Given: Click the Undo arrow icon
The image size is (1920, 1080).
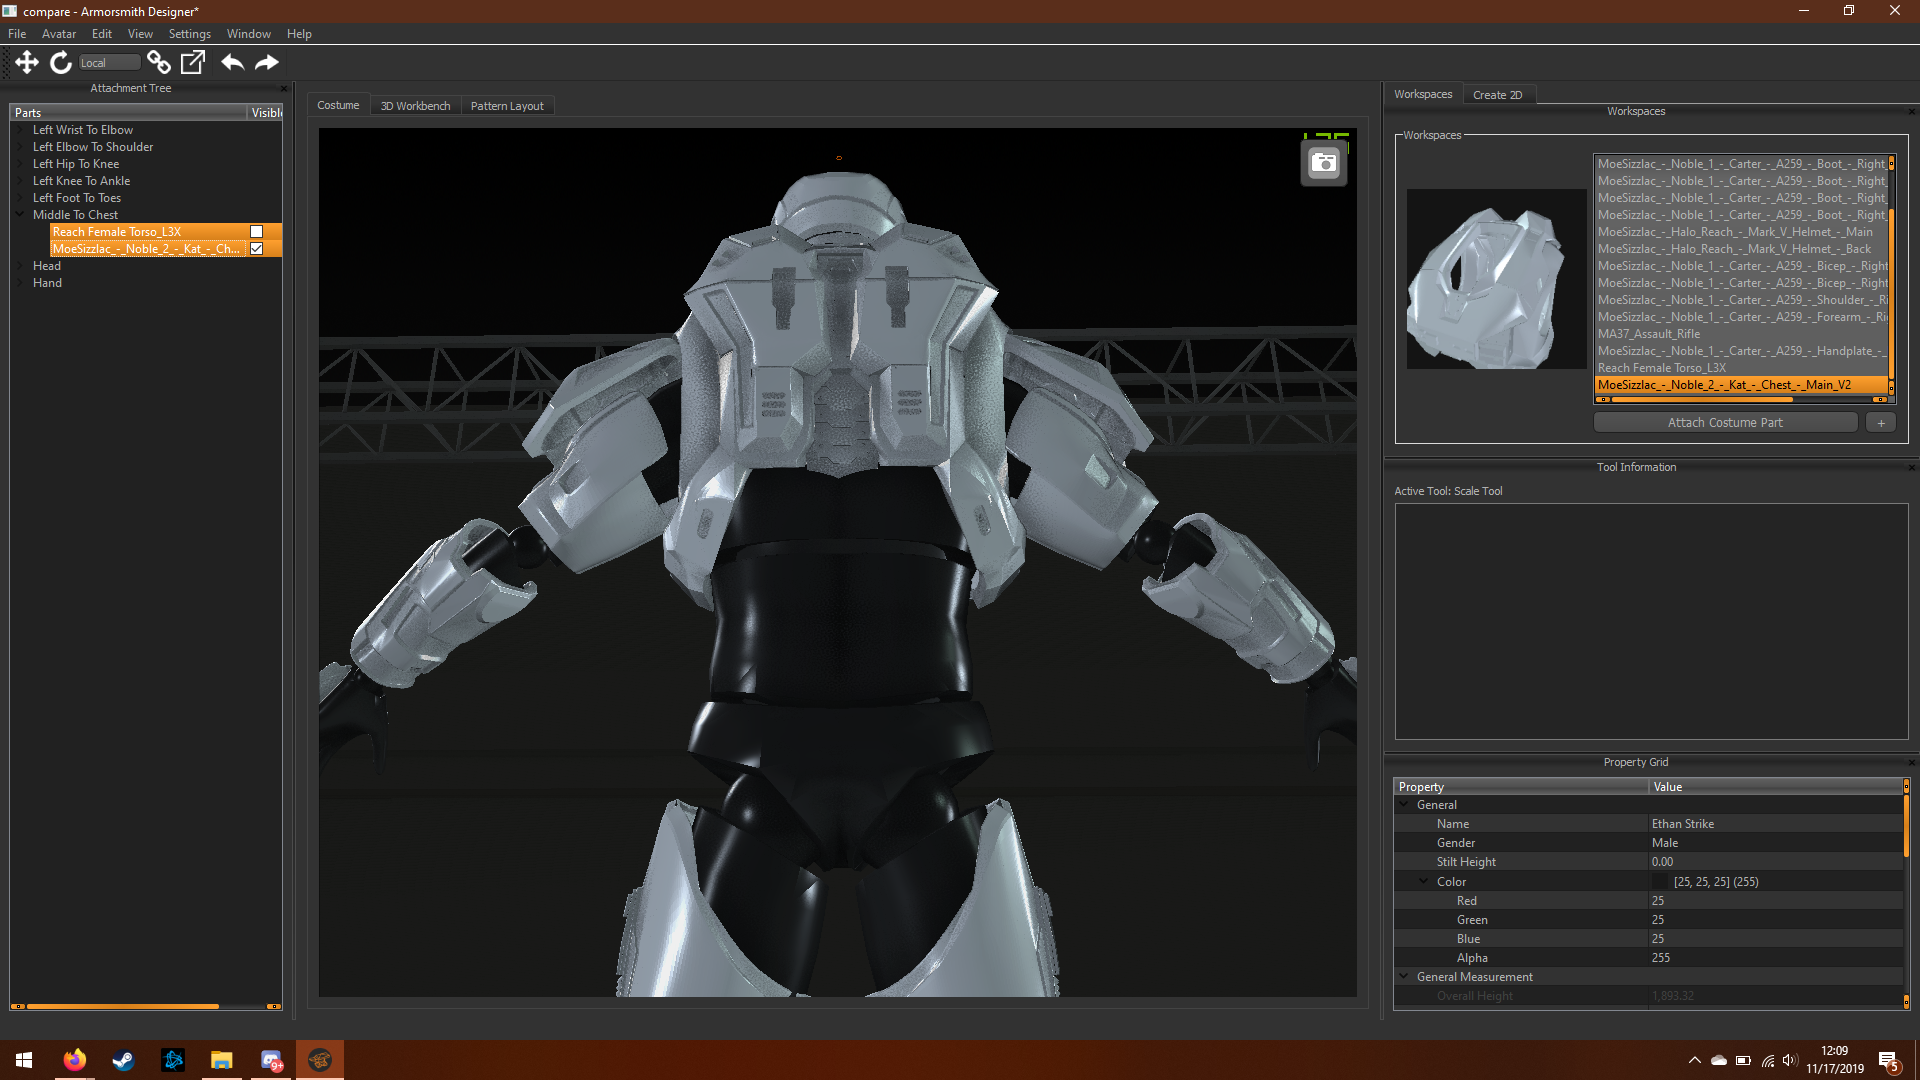Looking at the screenshot, I should point(232,62).
